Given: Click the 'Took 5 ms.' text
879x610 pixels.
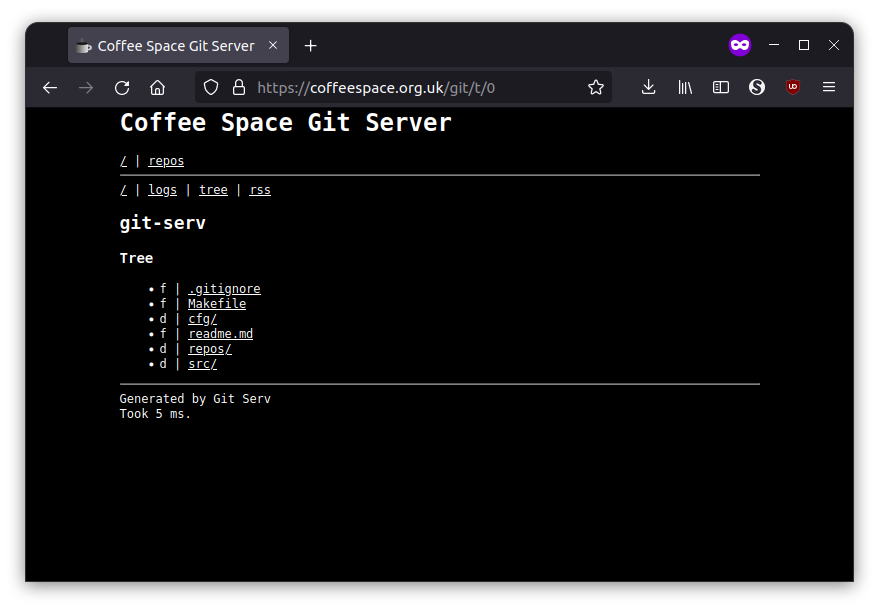Looking at the screenshot, I should click(x=155, y=414).
